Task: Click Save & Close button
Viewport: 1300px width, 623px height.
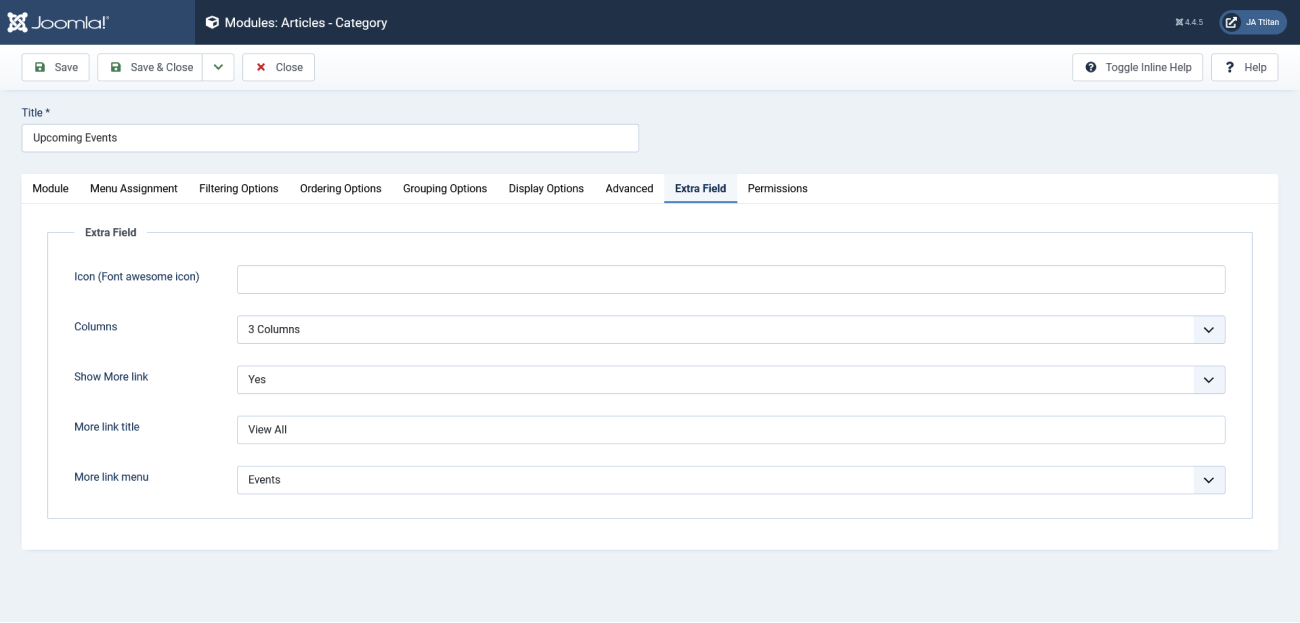Action: pyautogui.click(x=150, y=67)
